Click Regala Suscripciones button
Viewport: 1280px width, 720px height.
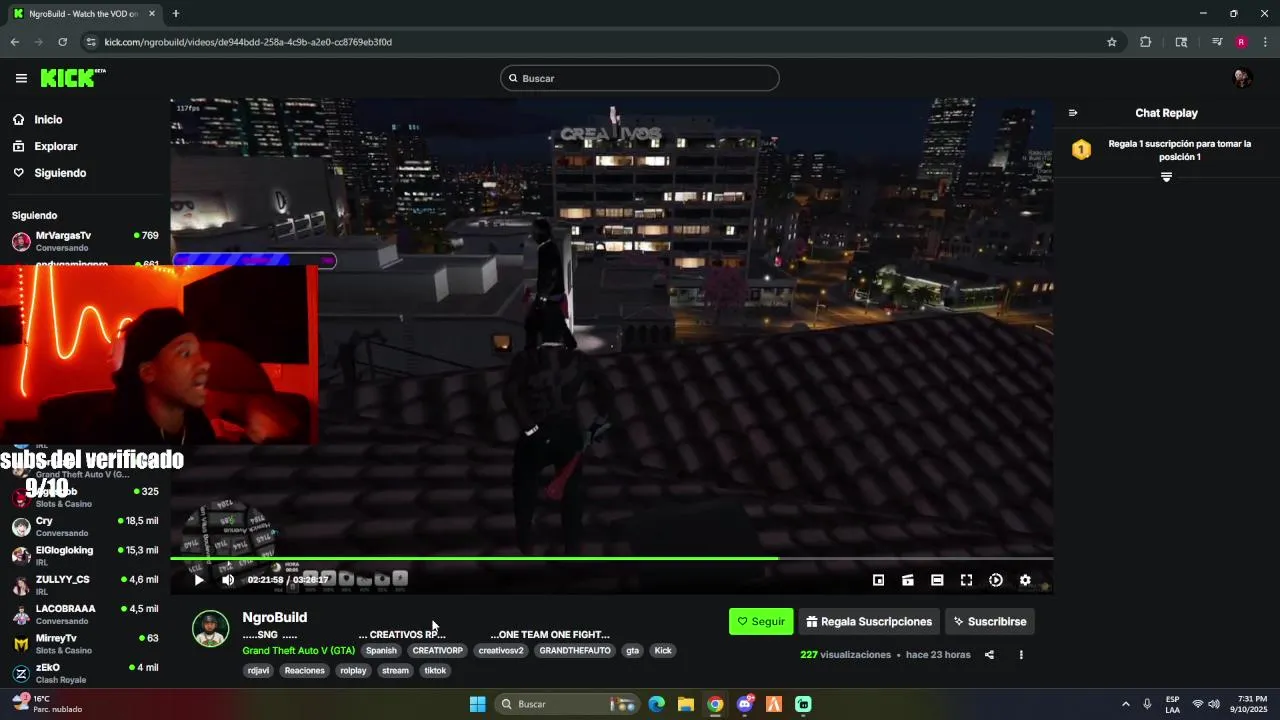point(869,621)
